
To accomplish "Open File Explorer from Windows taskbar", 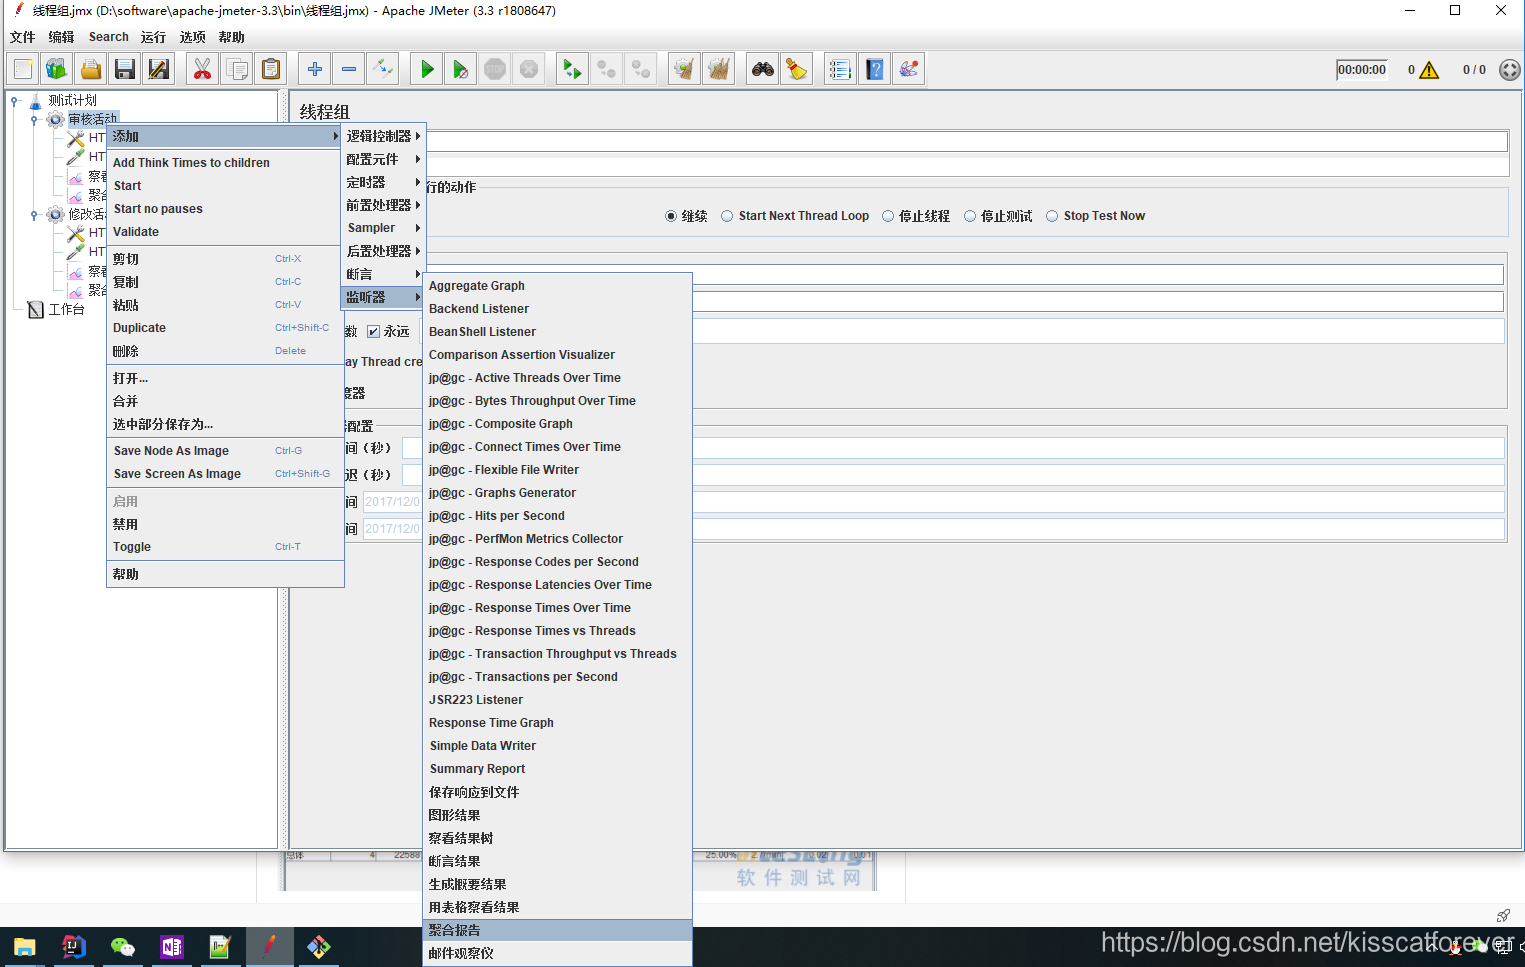I will click(25, 947).
